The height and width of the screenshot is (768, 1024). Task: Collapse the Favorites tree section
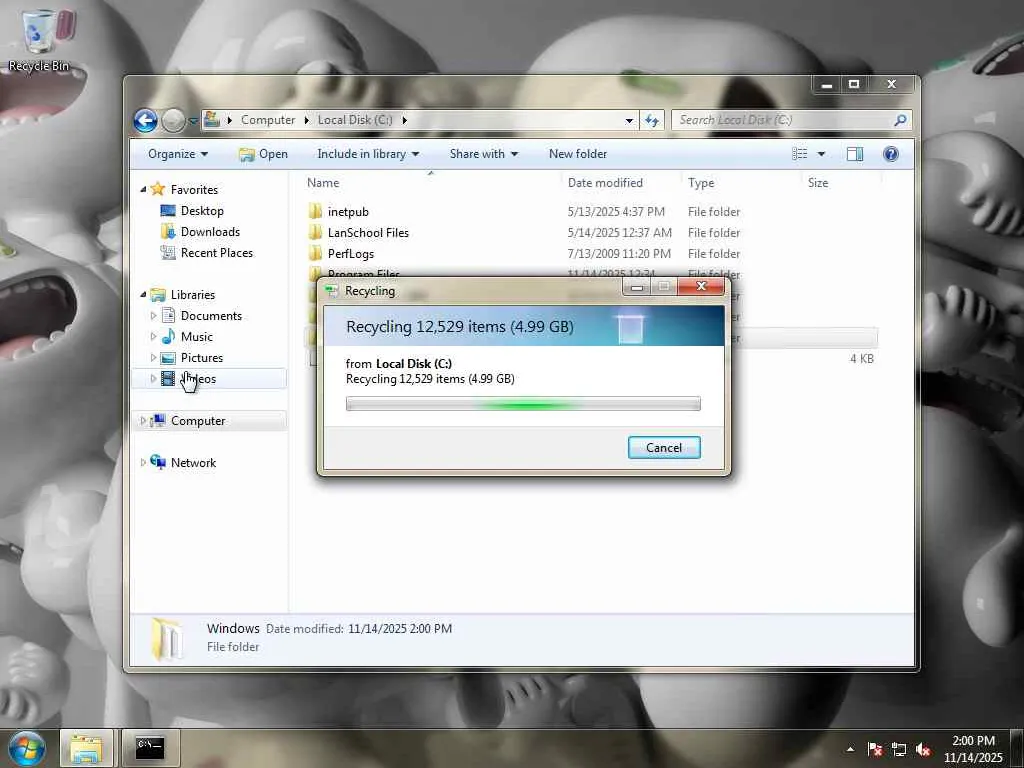click(143, 189)
